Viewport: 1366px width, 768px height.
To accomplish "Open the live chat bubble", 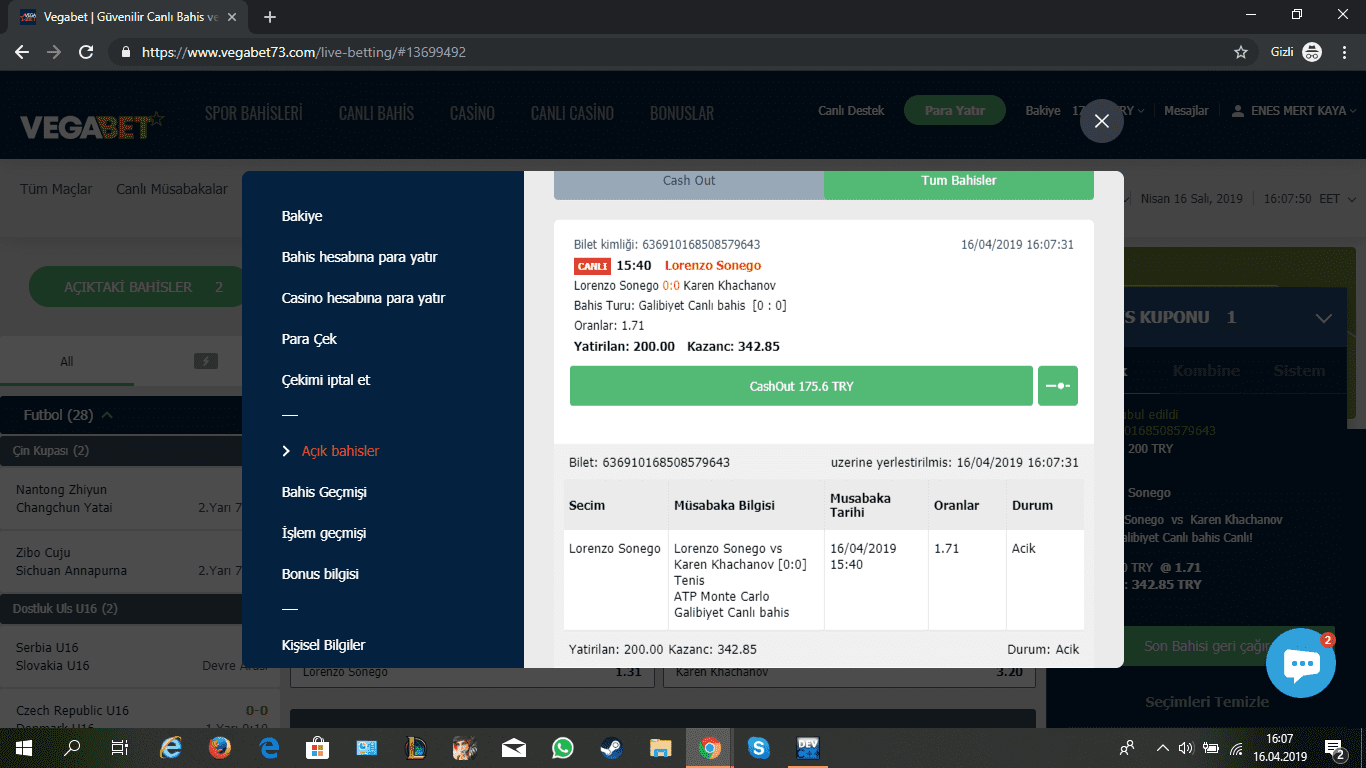I will [1300, 663].
